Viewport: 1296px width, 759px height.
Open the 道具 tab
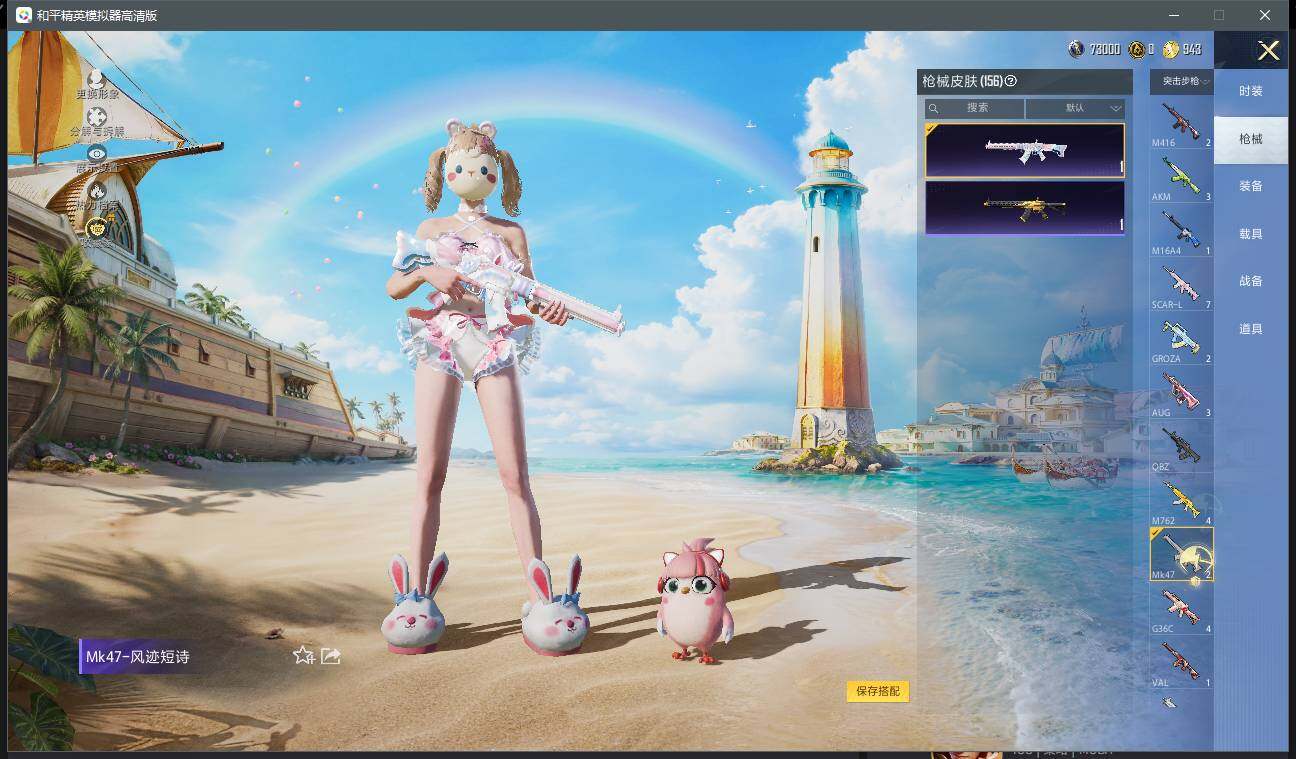(1250, 329)
